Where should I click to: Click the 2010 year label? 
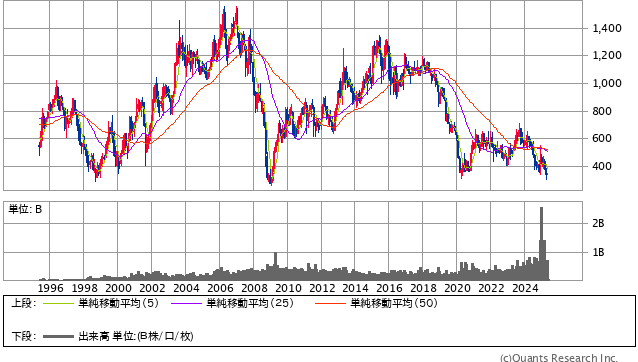point(288,288)
